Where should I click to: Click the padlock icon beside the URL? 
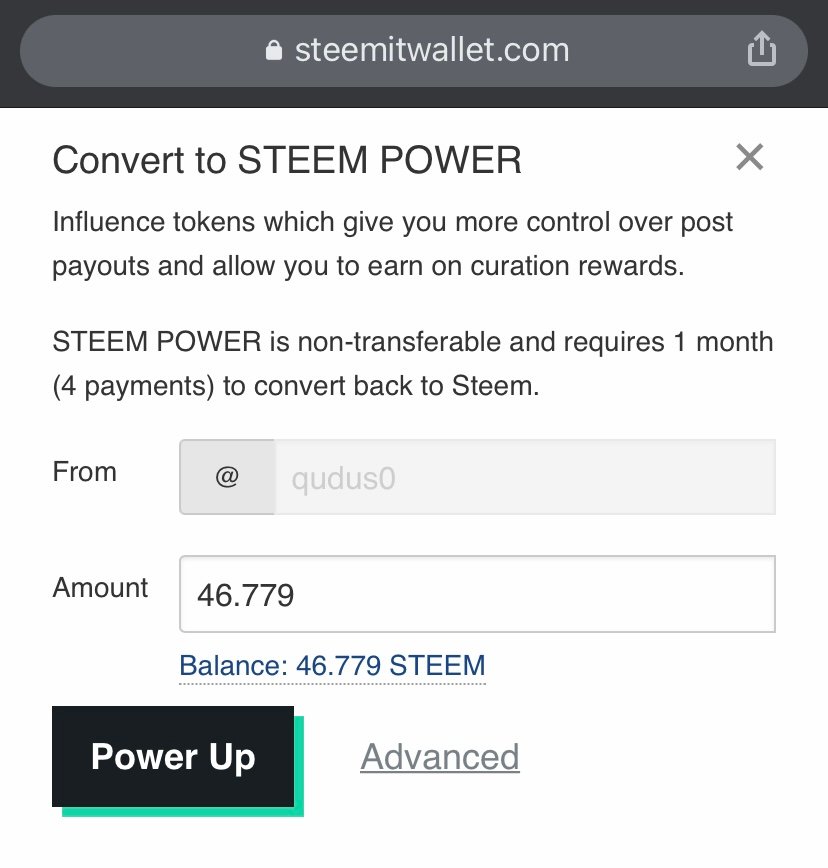[x=273, y=51]
